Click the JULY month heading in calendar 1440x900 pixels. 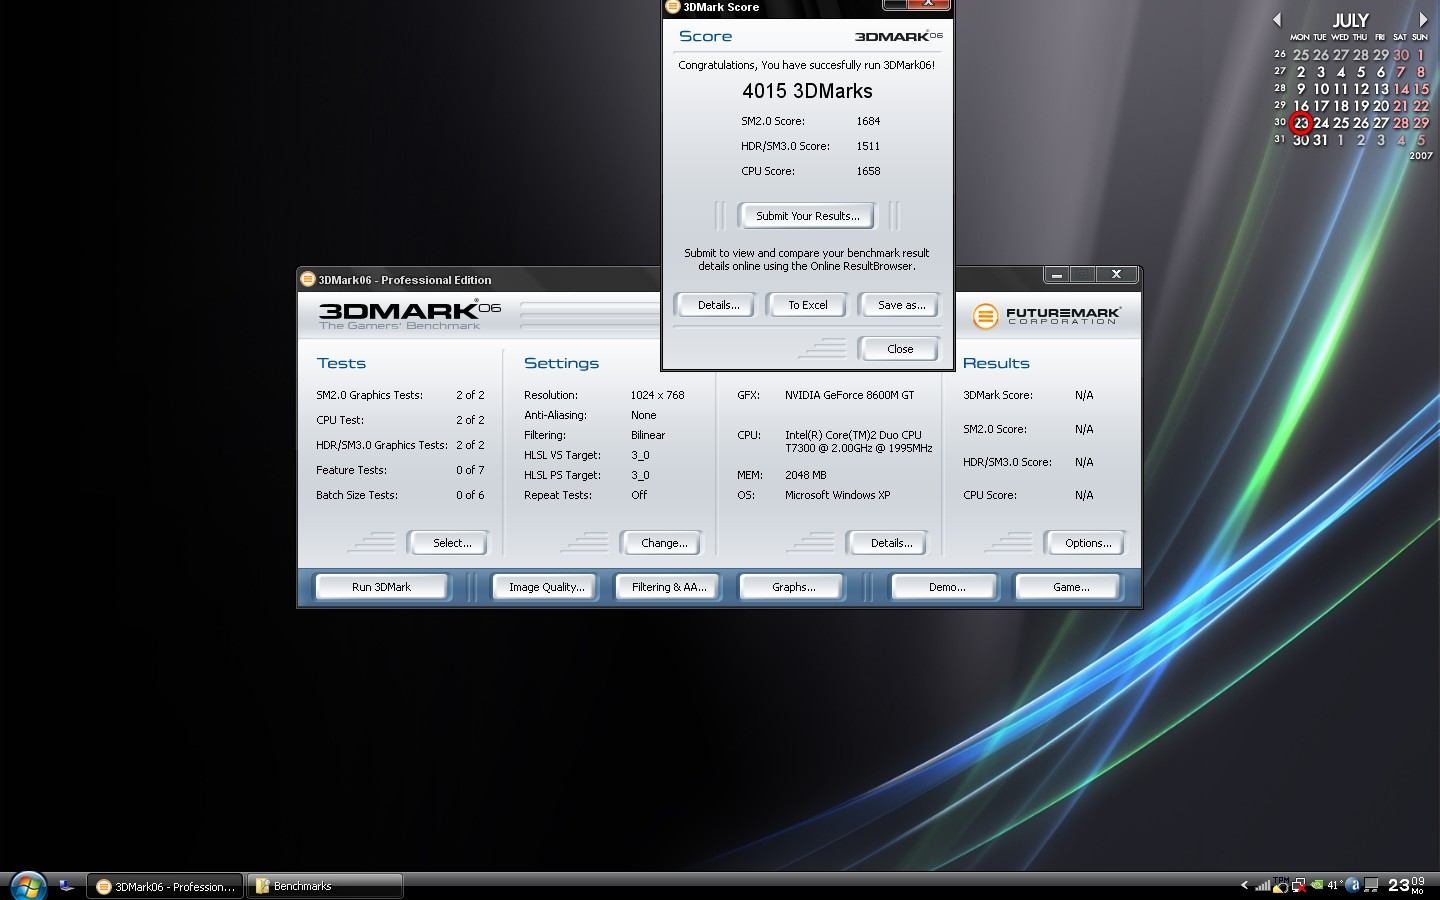click(x=1350, y=20)
